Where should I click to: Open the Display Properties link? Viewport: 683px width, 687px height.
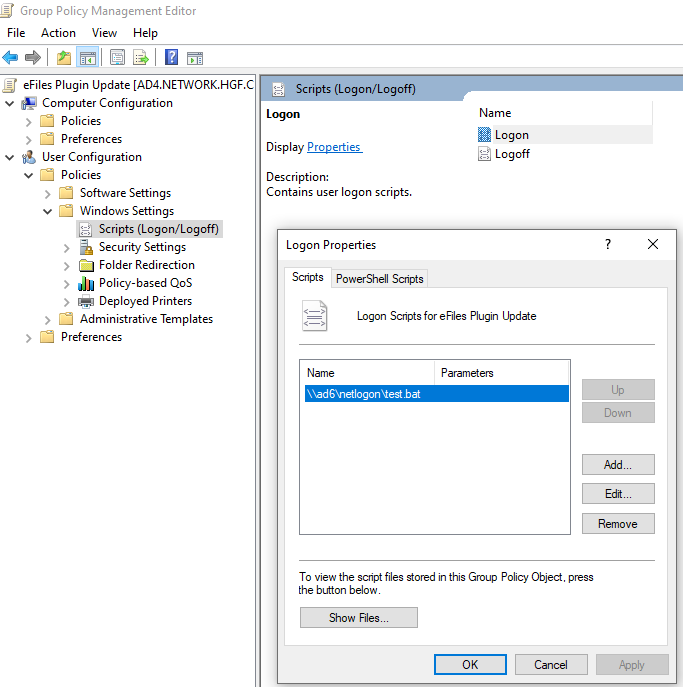(334, 147)
